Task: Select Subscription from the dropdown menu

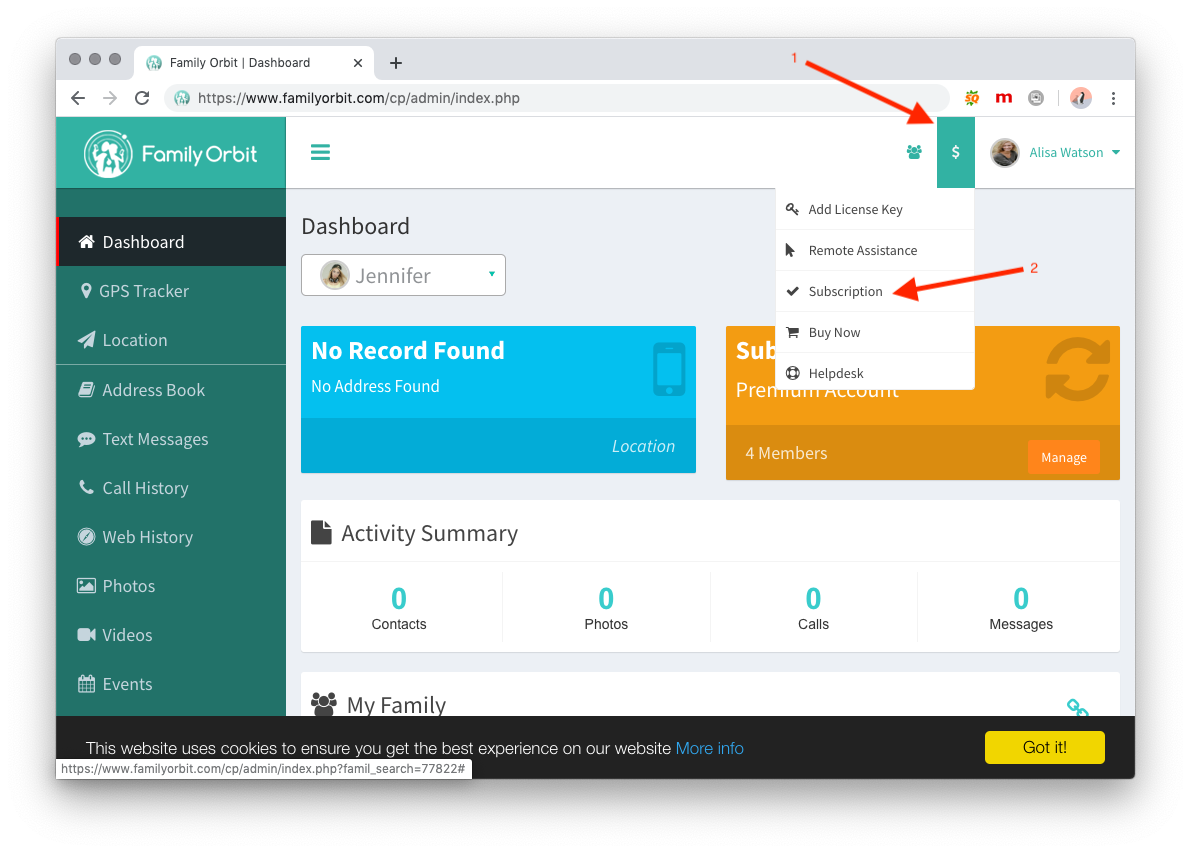Action: click(x=845, y=292)
